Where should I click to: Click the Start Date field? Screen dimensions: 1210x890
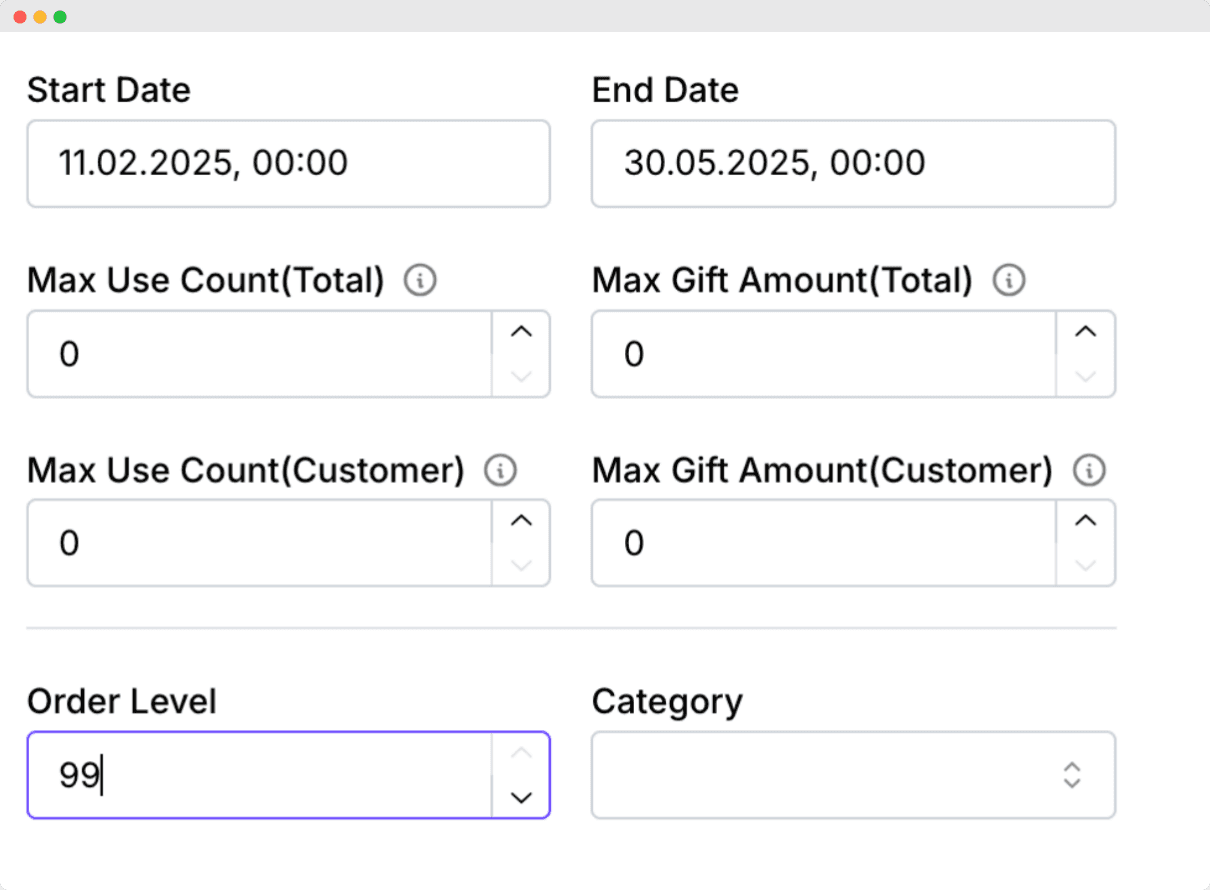tap(288, 164)
